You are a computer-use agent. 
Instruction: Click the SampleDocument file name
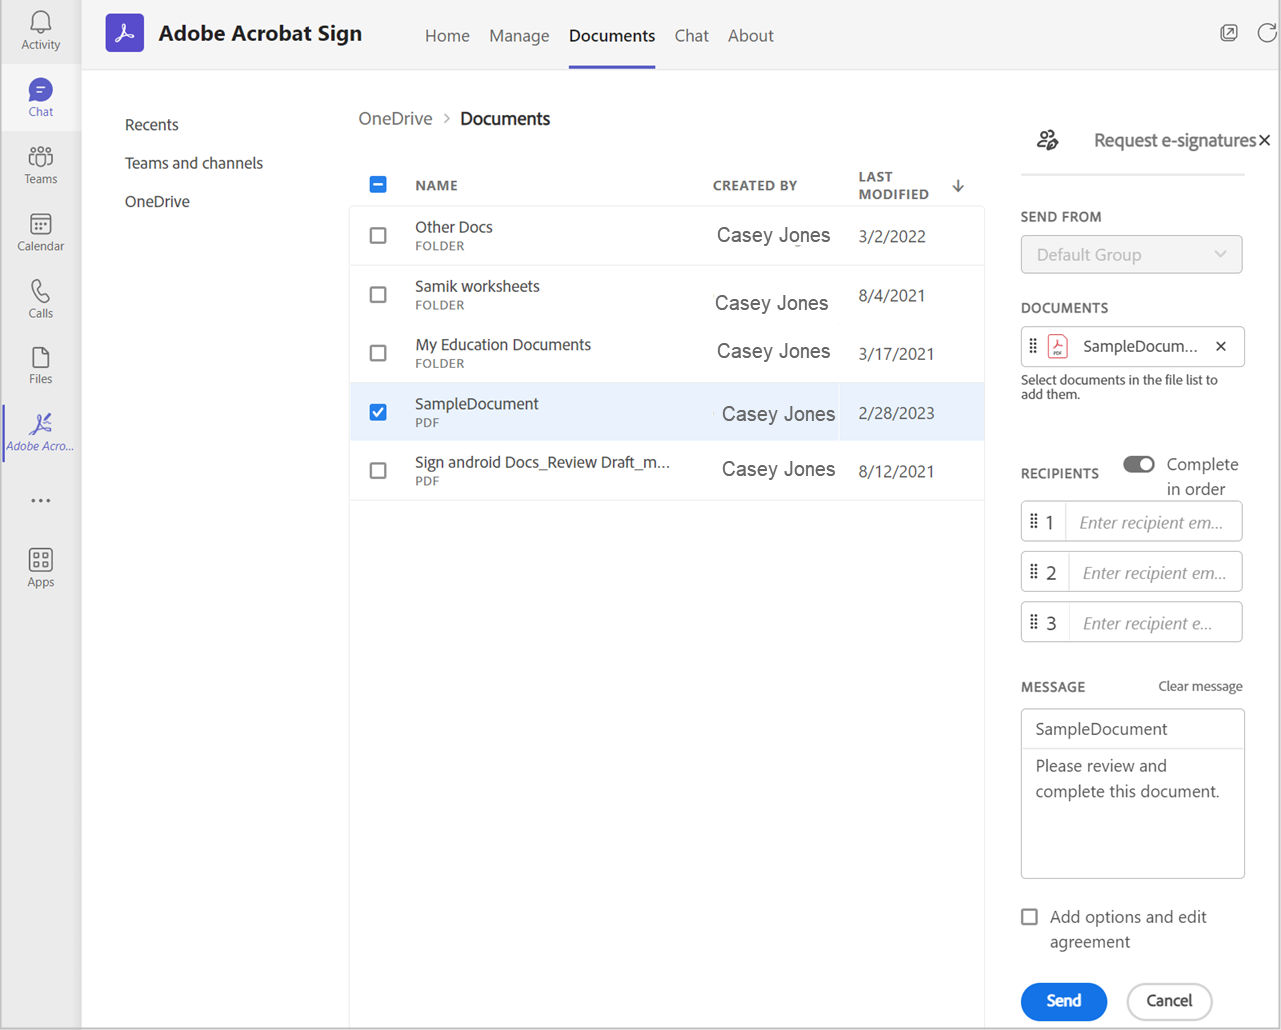477,403
